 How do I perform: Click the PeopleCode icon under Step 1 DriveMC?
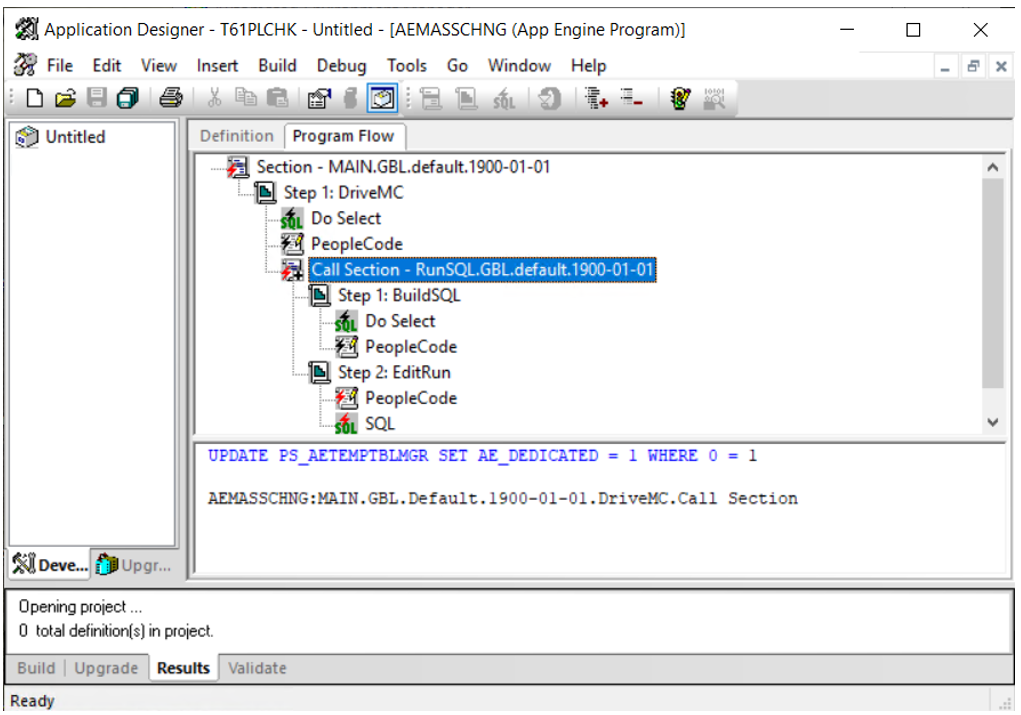pyautogui.click(x=292, y=244)
